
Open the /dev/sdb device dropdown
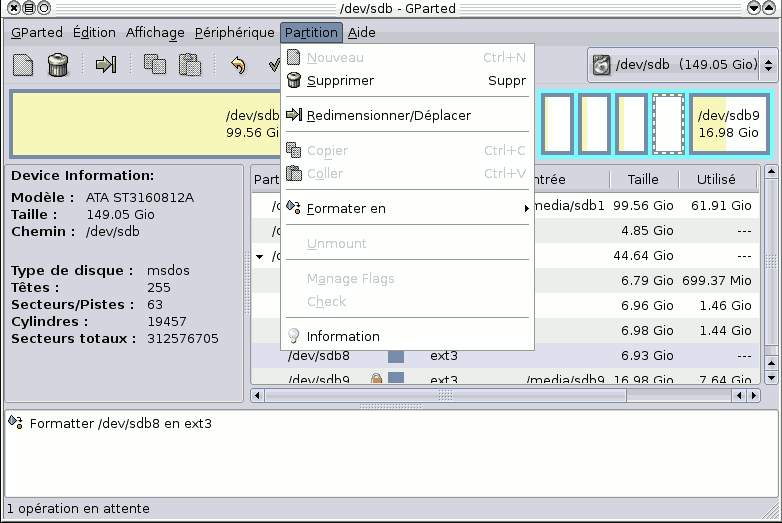click(680, 65)
